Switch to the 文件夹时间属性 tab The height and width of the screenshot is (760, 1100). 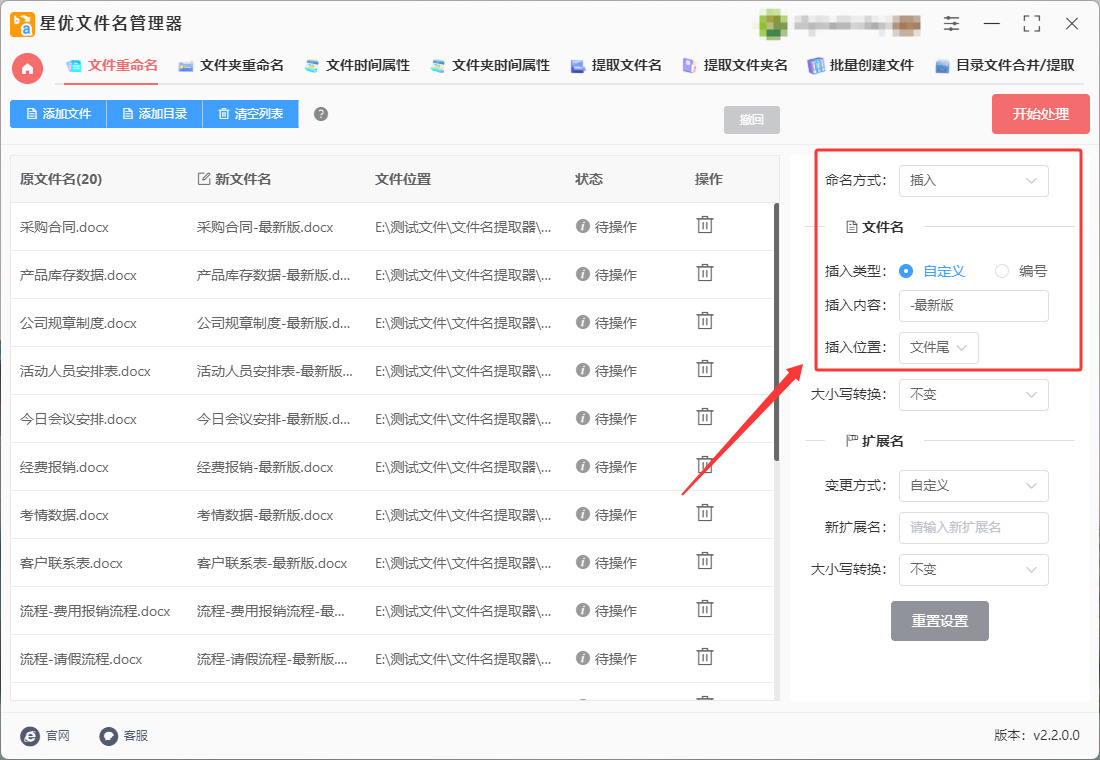point(490,66)
